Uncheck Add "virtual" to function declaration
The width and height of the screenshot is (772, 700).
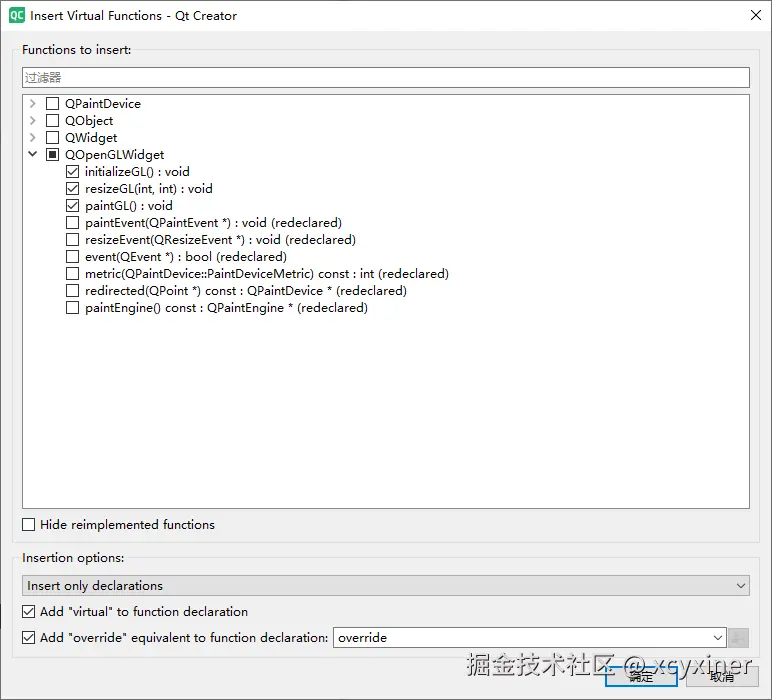(29, 611)
